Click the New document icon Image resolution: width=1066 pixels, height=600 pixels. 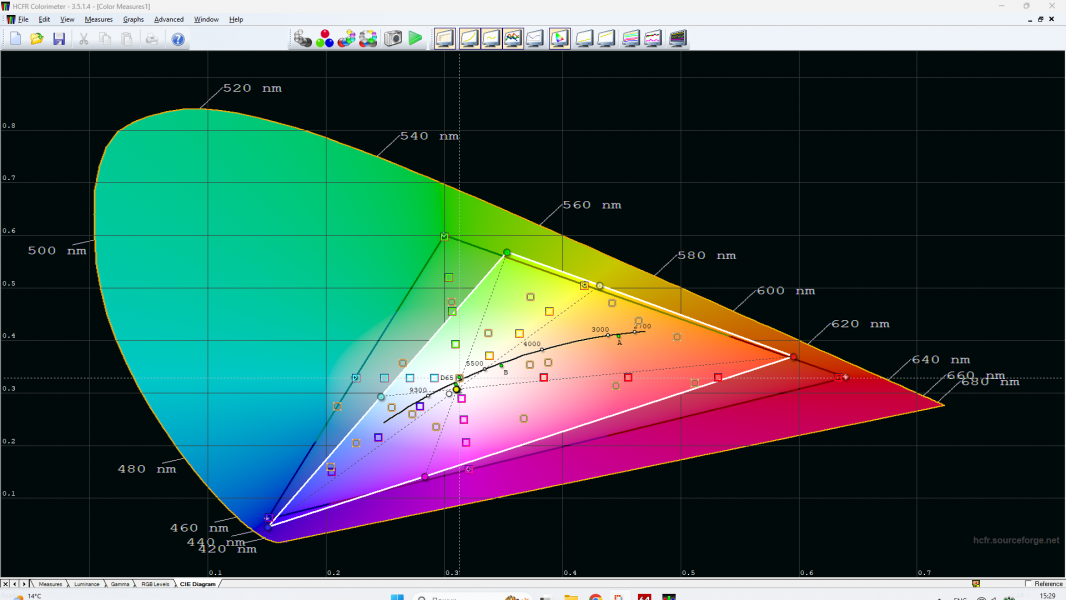15,39
